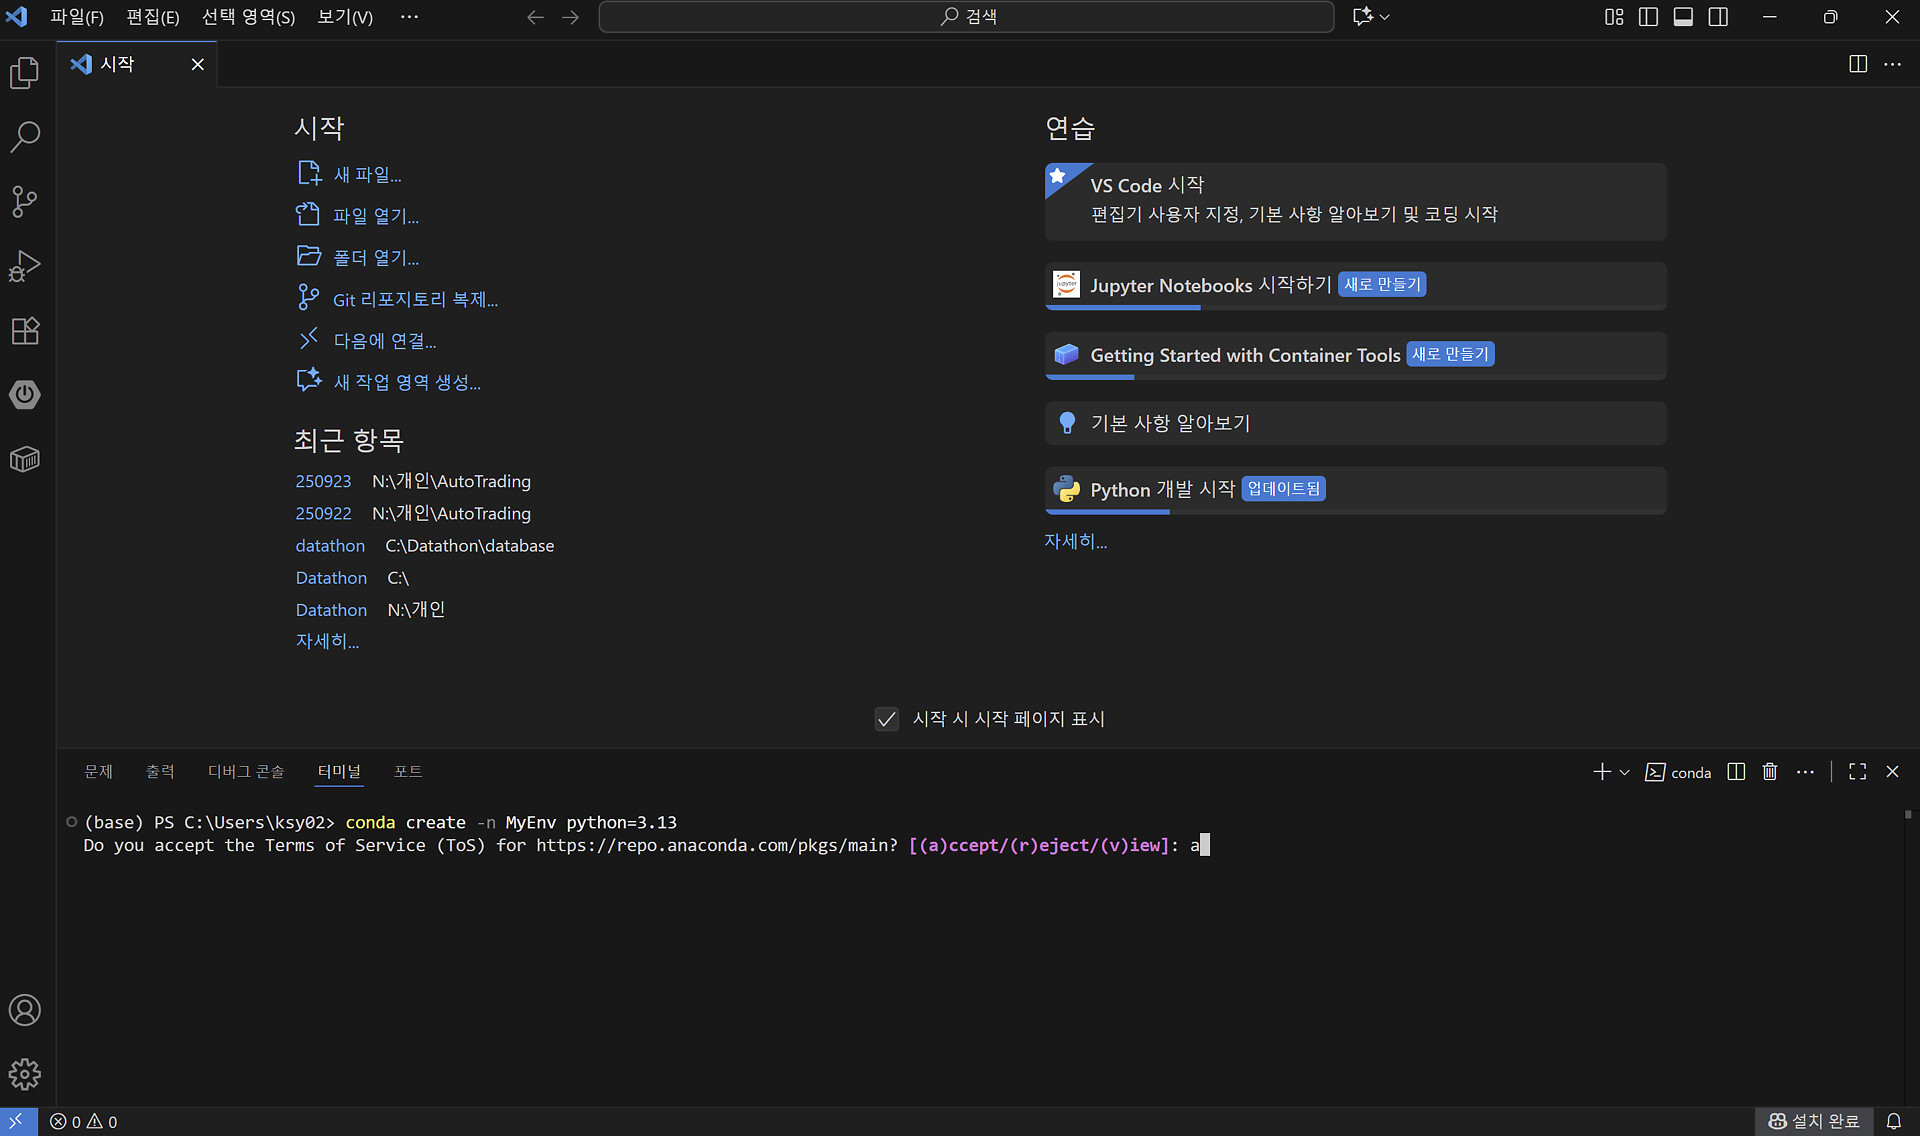Maximize the terminal panel size
Viewport: 1920px width, 1136px height.
[x=1857, y=772]
